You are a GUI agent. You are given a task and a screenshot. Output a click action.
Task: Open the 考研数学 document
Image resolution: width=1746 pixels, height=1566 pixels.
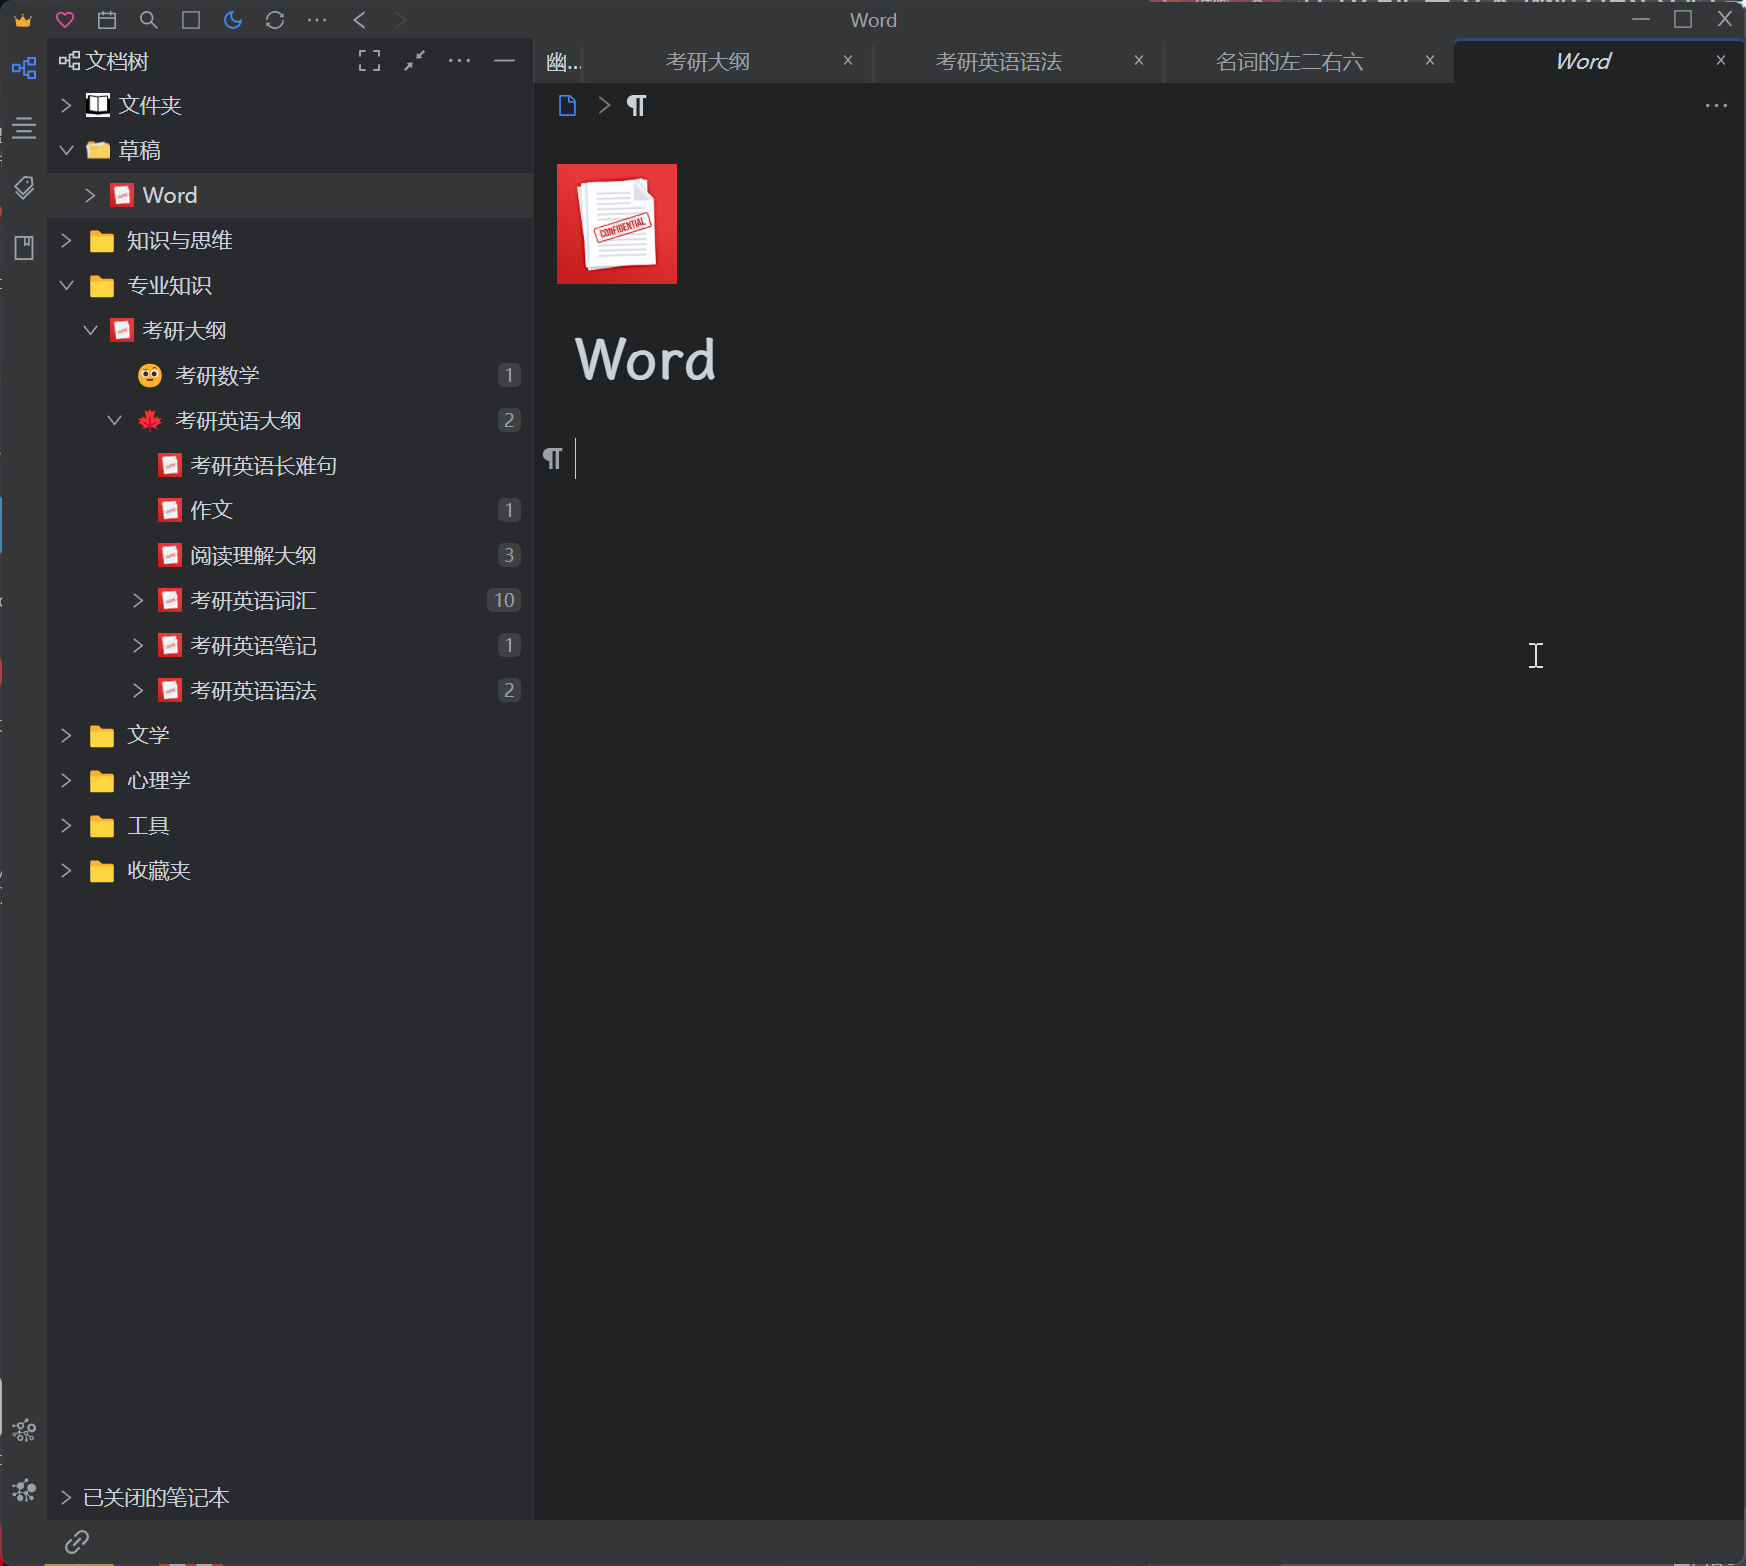(x=217, y=375)
